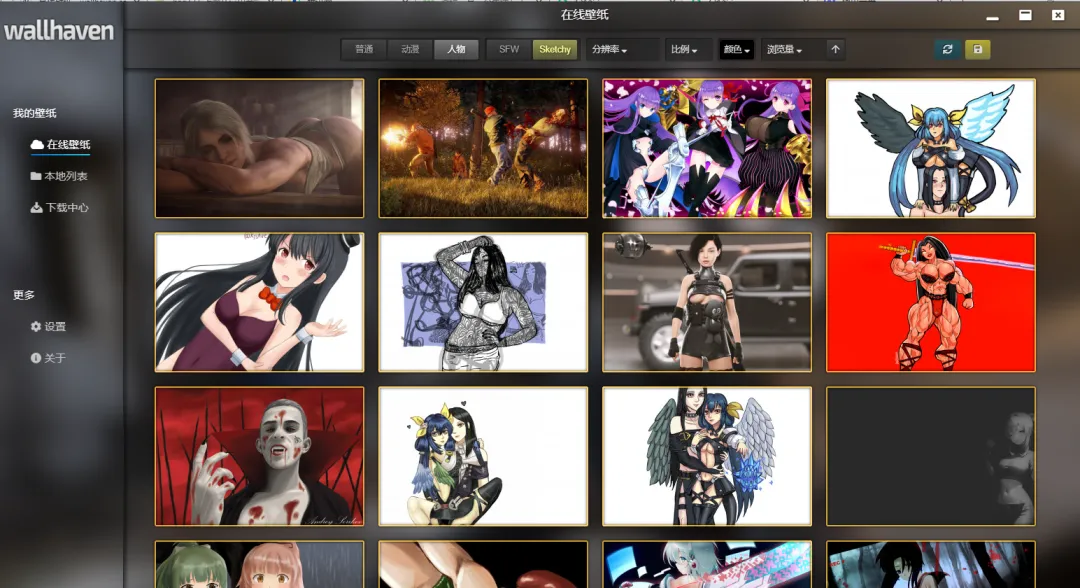The image size is (1080, 588).
Task: Minimize the window
Action: point(993,17)
